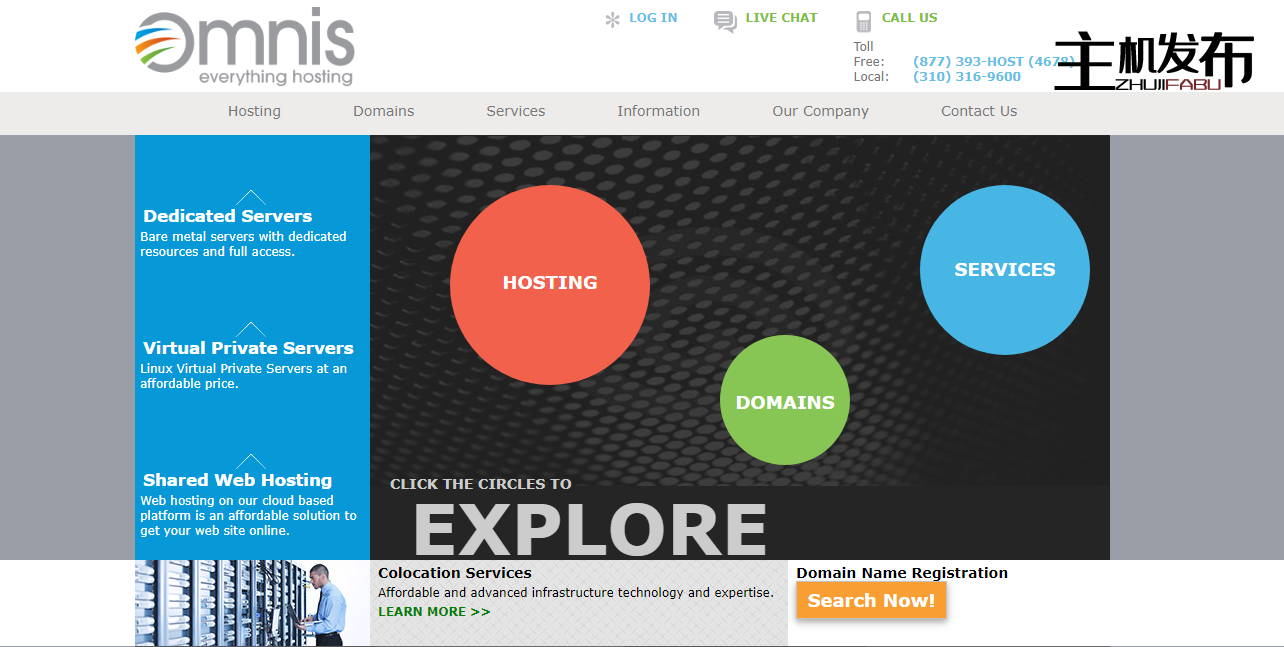Go to the Contact Us page
Screen dimensions: 1284x647
[978, 111]
